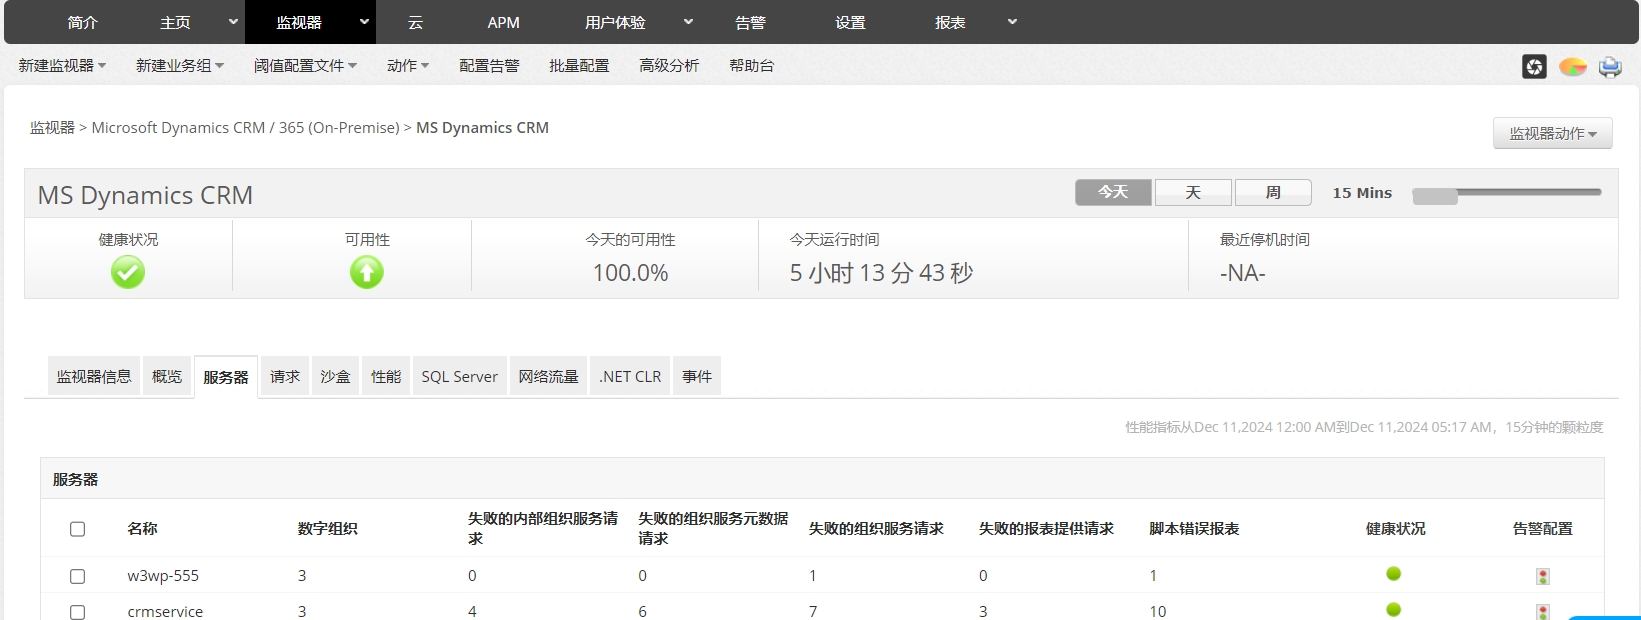Open the 动作 dropdown
1641x620 pixels.
(x=408, y=66)
